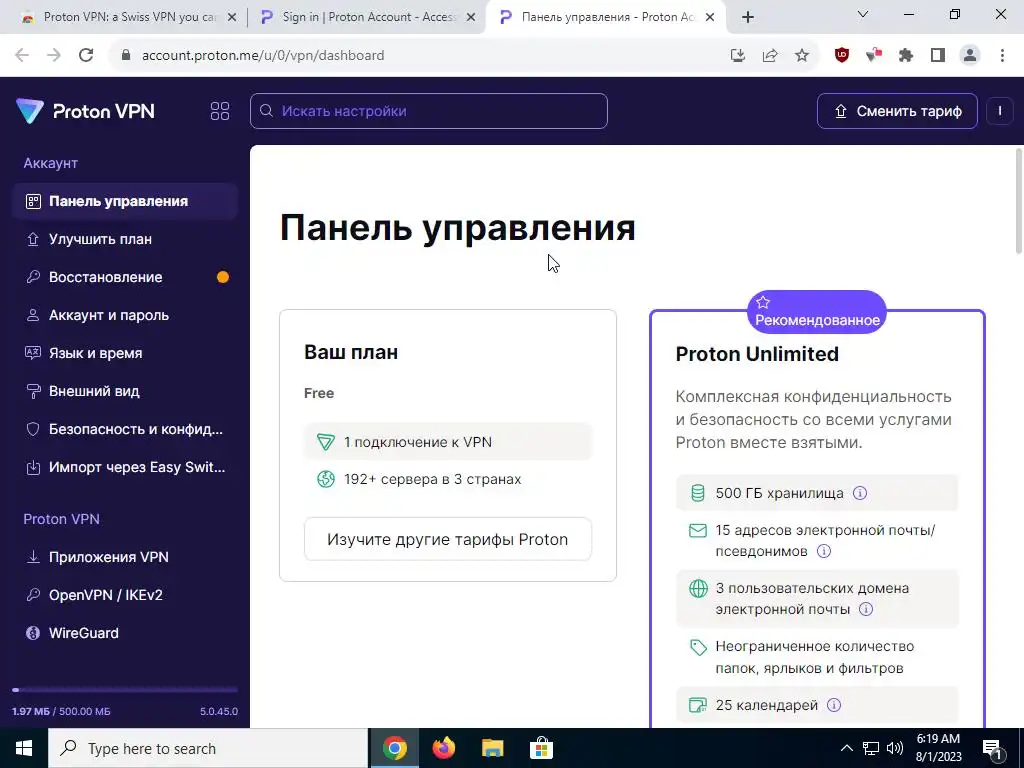1024x768 pixels.
Task: Reload the page
Action: point(86,56)
